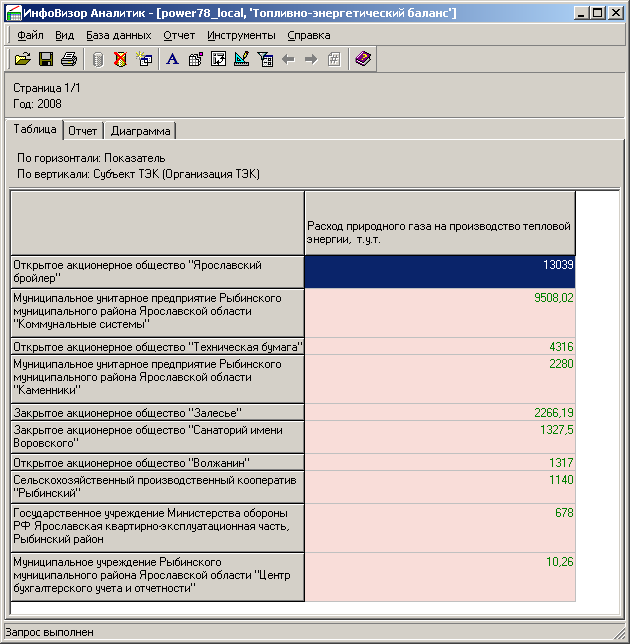The width and height of the screenshot is (630, 644).
Task: Click row header "Санаторий имени Воровского"
Action: pos(158,437)
